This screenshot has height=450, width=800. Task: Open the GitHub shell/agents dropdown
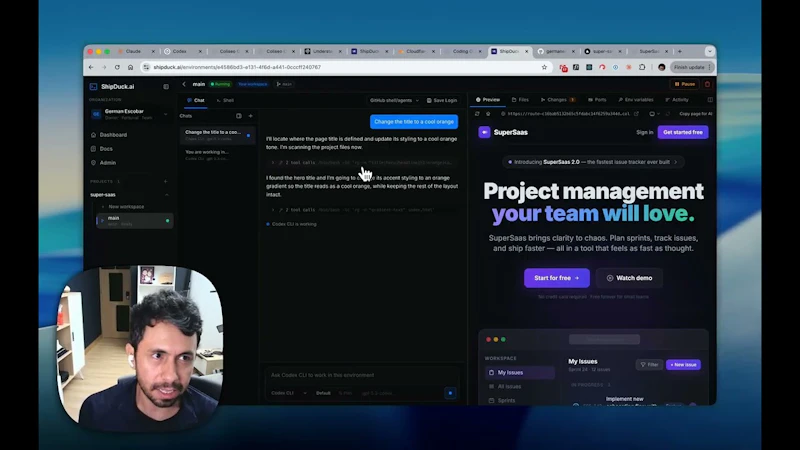click(394, 101)
